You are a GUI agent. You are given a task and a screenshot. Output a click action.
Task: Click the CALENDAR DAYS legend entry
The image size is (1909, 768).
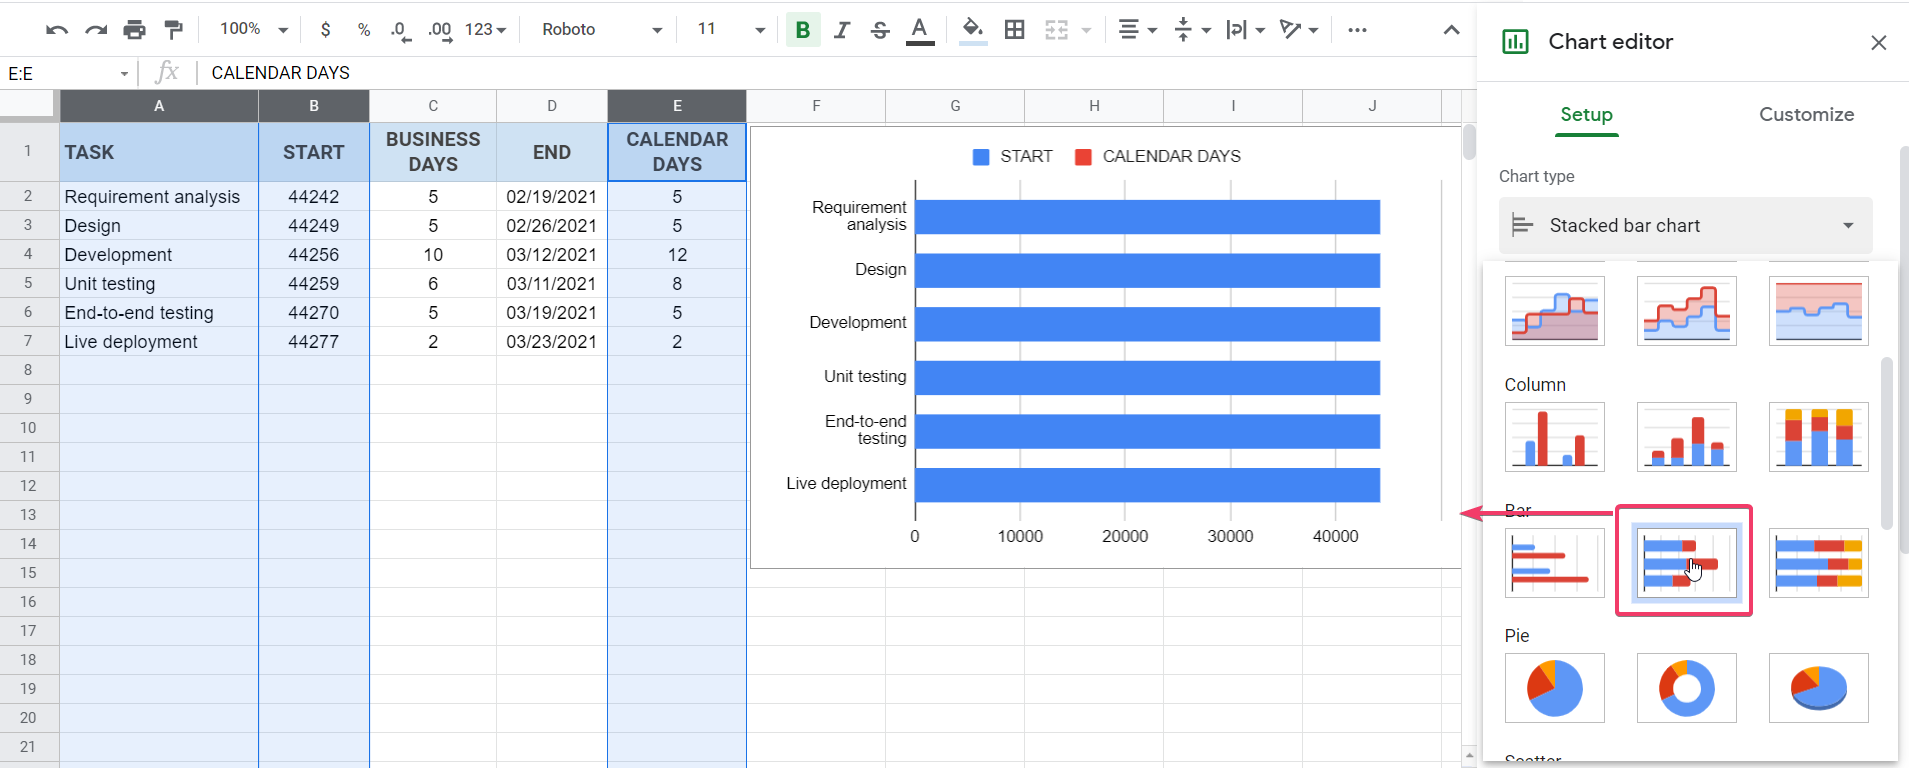1158,156
